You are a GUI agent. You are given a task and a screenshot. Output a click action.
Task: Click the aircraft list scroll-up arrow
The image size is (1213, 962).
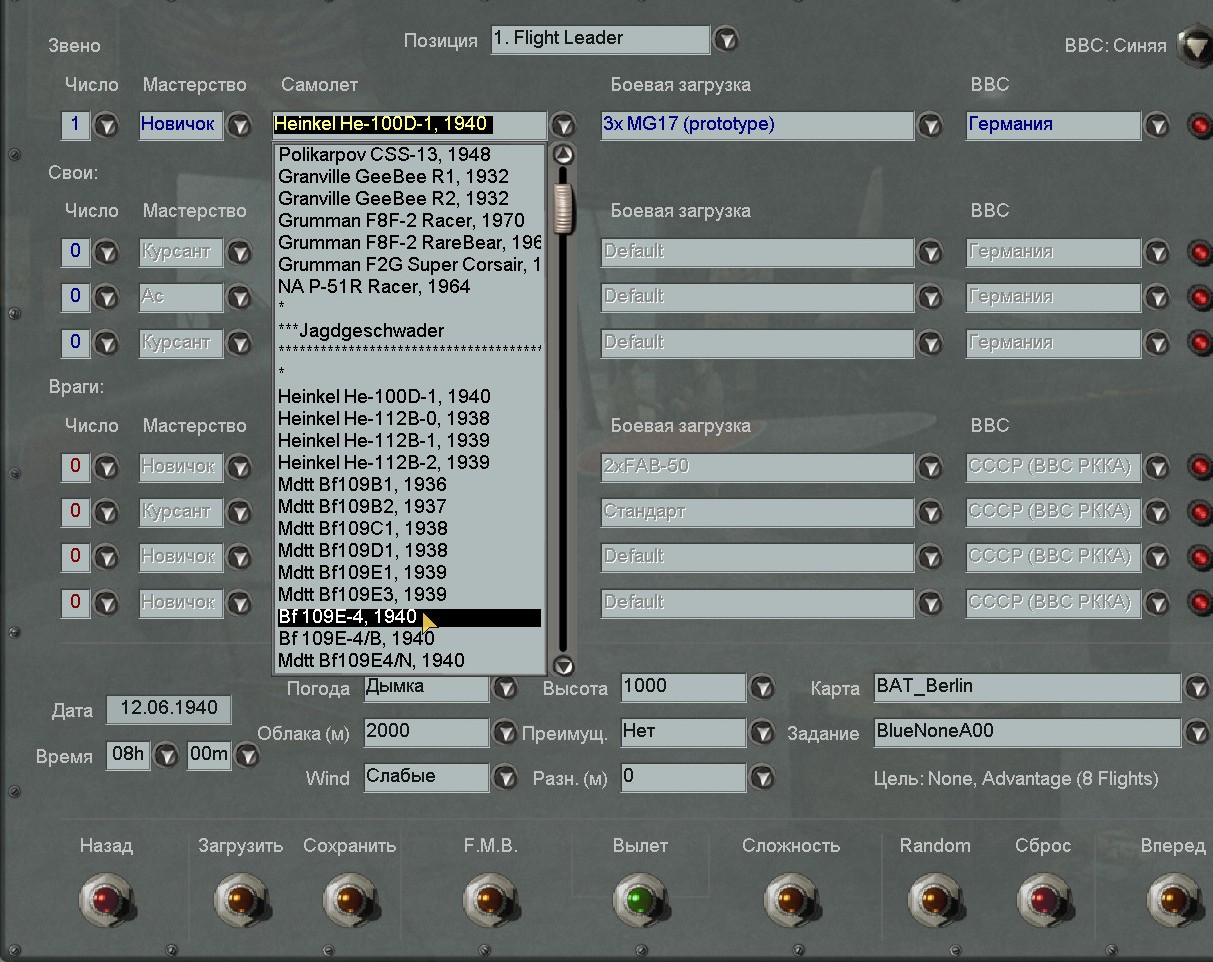(564, 155)
